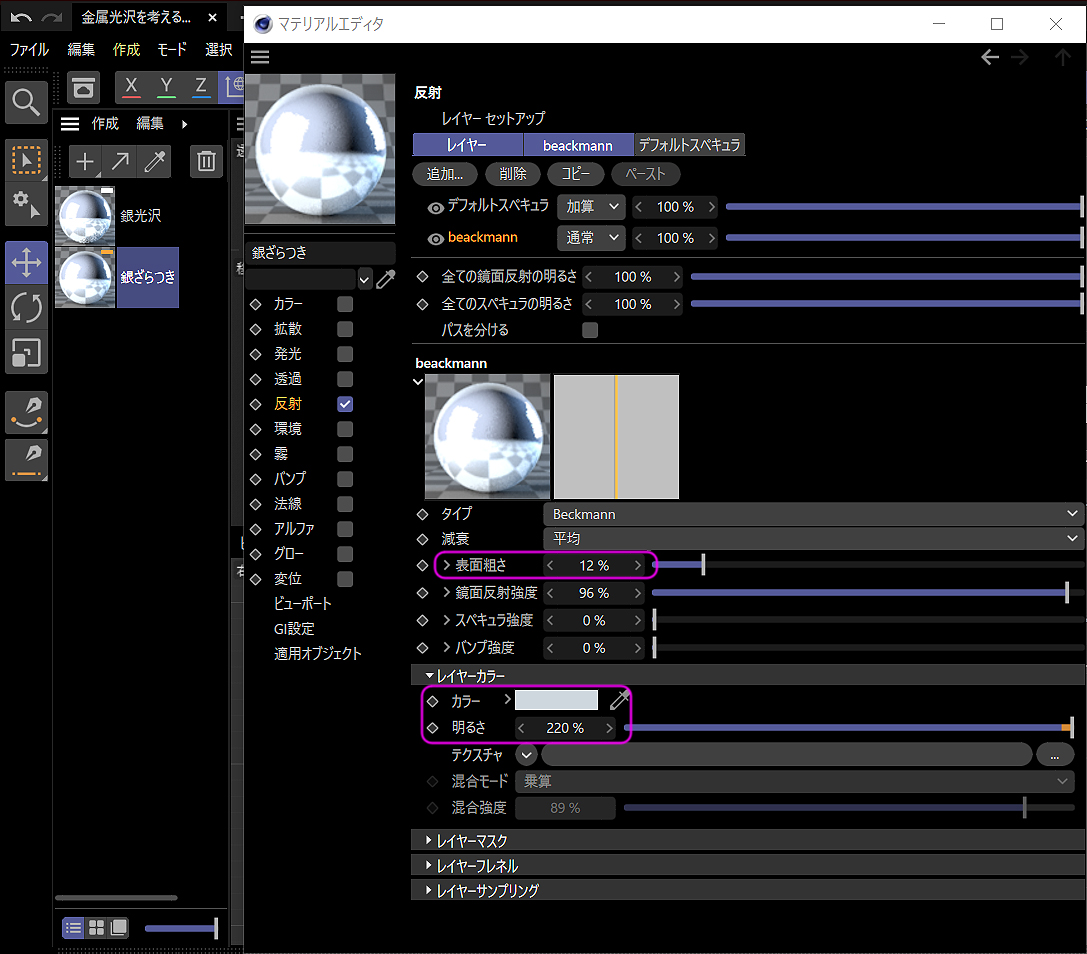Disable the 反射 channel checkbox
The image size is (1087, 954).
pyautogui.click(x=345, y=404)
